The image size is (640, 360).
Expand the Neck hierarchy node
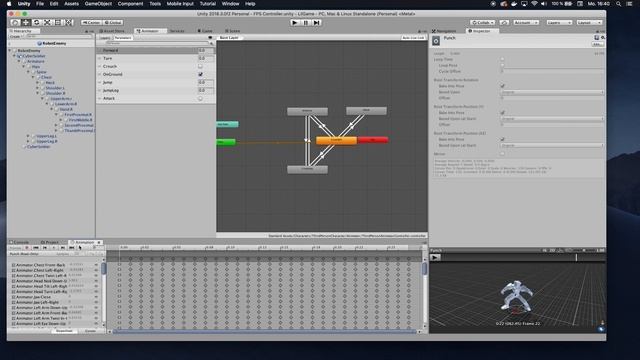[x=38, y=82]
